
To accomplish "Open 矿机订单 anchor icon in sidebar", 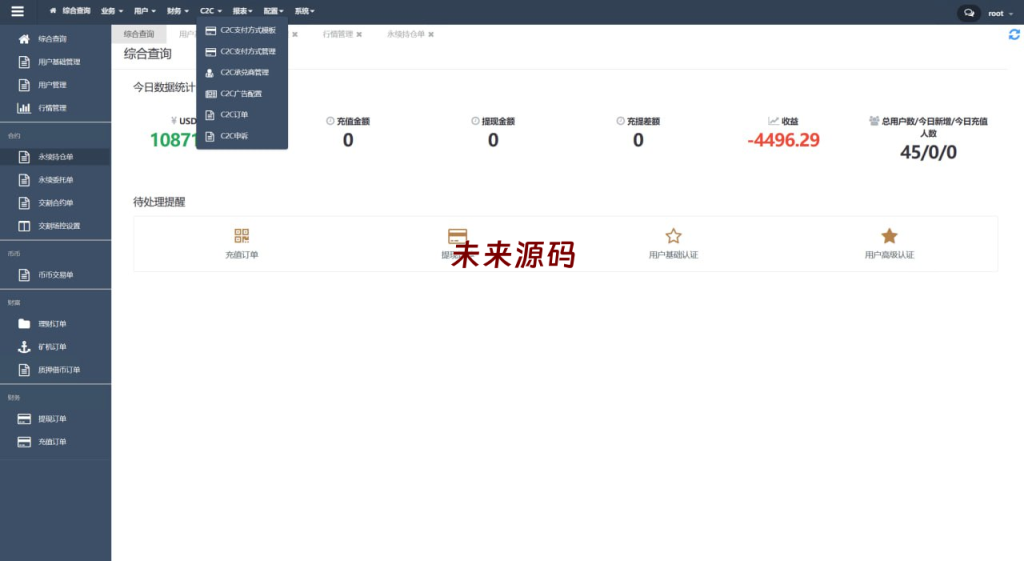I will click(24, 347).
